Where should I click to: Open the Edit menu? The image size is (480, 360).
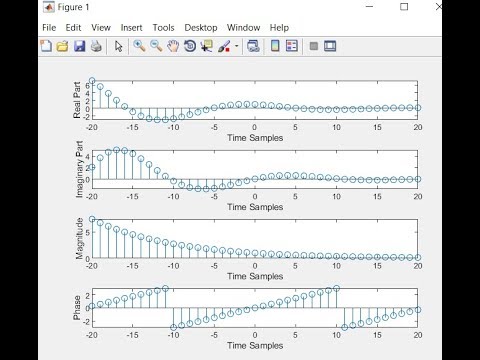(x=73, y=28)
